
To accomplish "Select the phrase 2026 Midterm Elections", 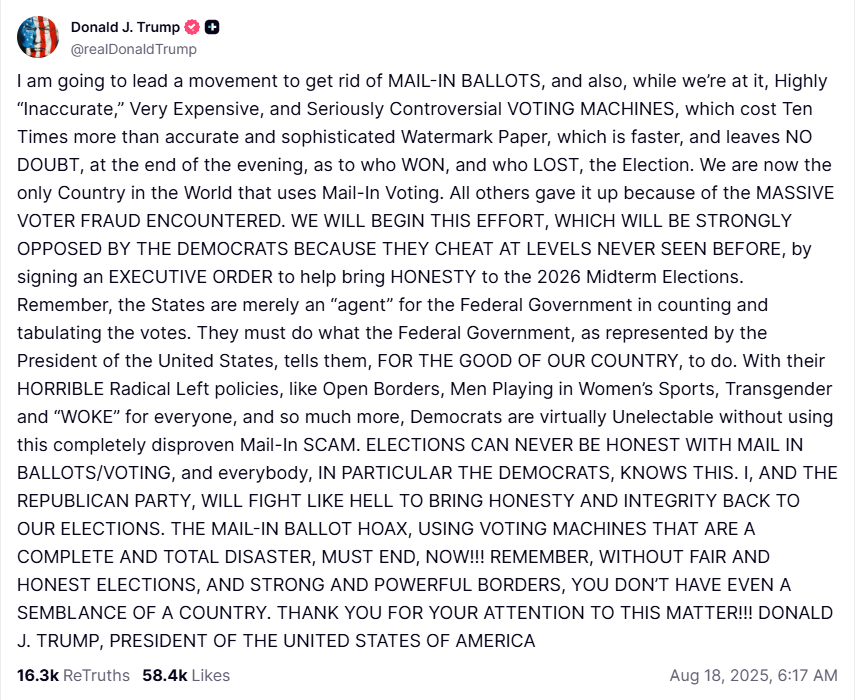I will [x=640, y=277].
